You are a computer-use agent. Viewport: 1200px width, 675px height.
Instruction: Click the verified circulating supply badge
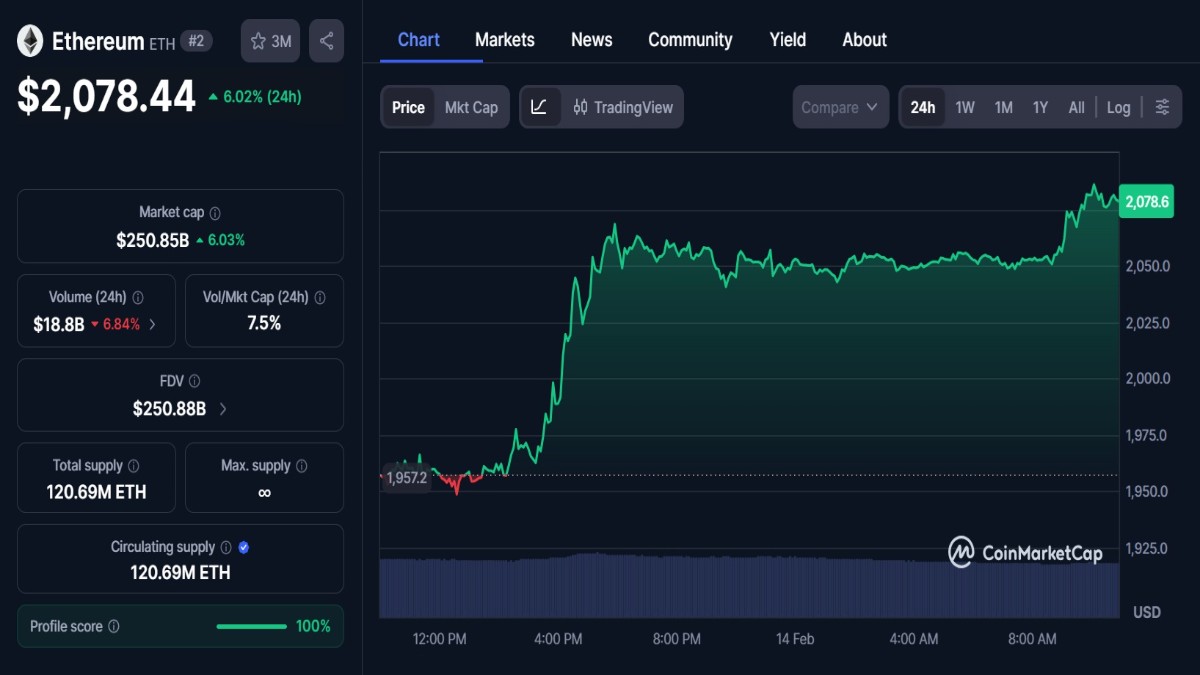click(244, 548)
